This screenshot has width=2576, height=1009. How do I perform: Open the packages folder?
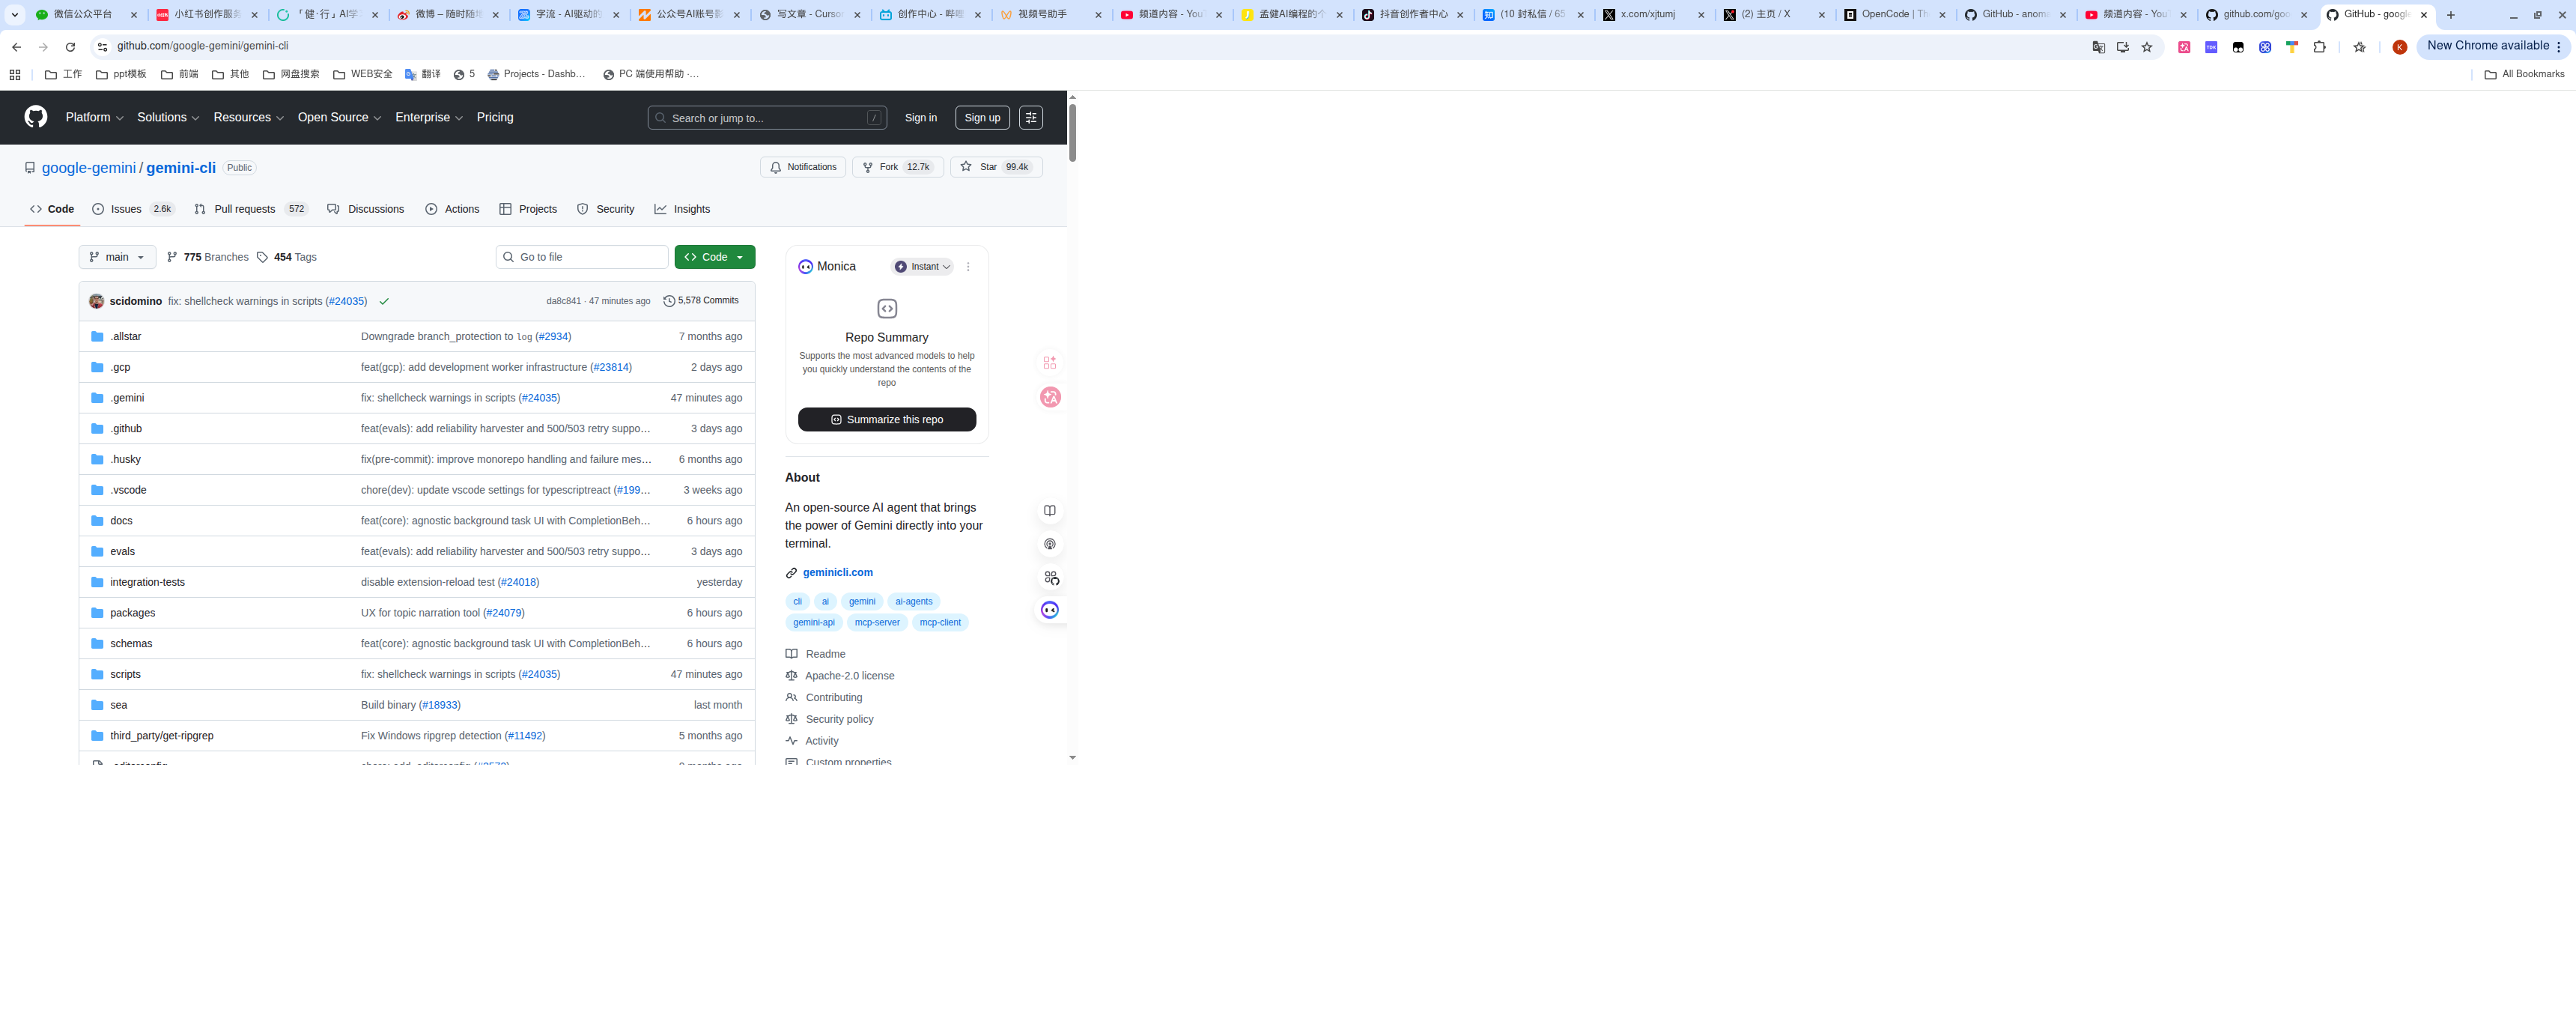pyautogui.click(x=132, y=613)
